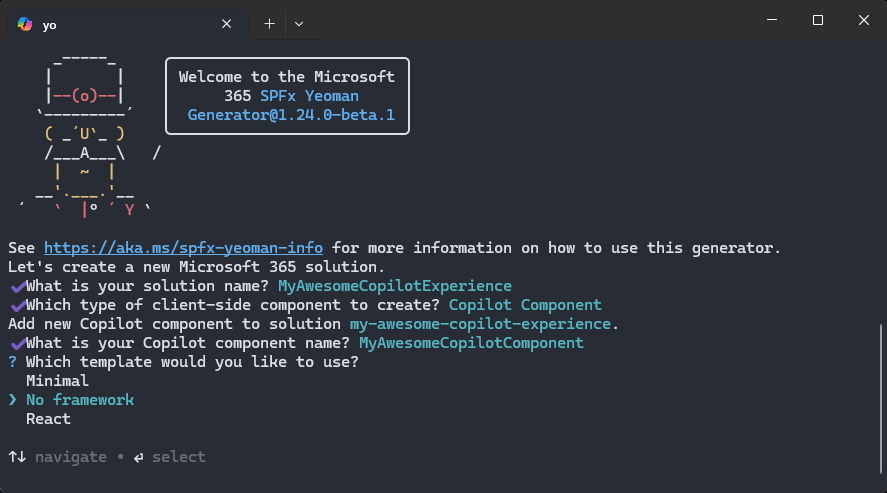Click the Yeoman ASCII art figure
This screenshot has height=493, width=887.
click(91, 135)
